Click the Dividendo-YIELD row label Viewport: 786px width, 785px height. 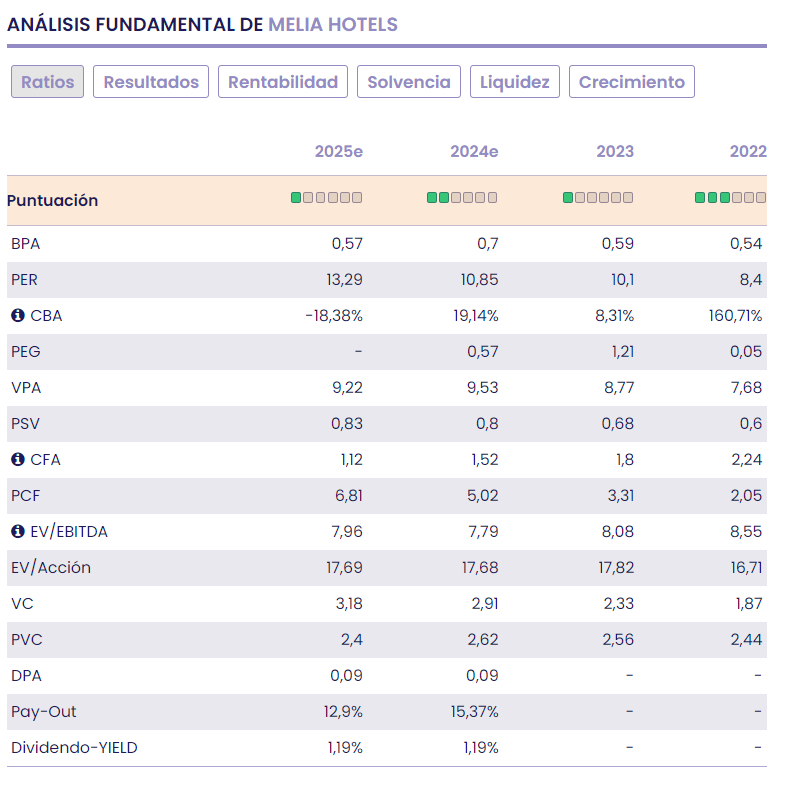(74, 748)
